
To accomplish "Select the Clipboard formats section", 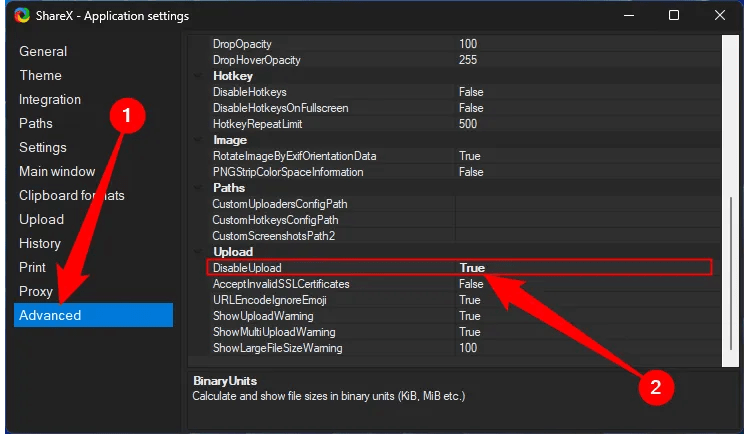I will 72,195.
